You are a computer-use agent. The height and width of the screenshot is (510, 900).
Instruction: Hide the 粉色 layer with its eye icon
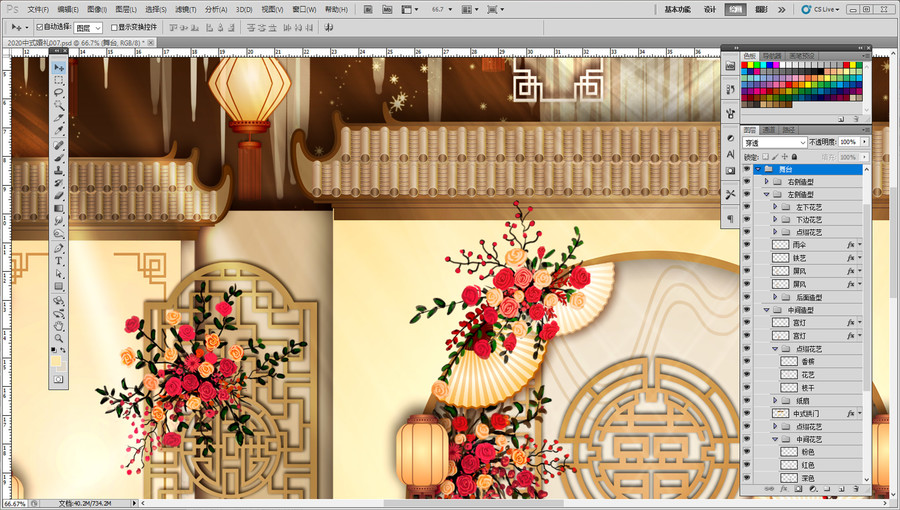click(747, 452)
